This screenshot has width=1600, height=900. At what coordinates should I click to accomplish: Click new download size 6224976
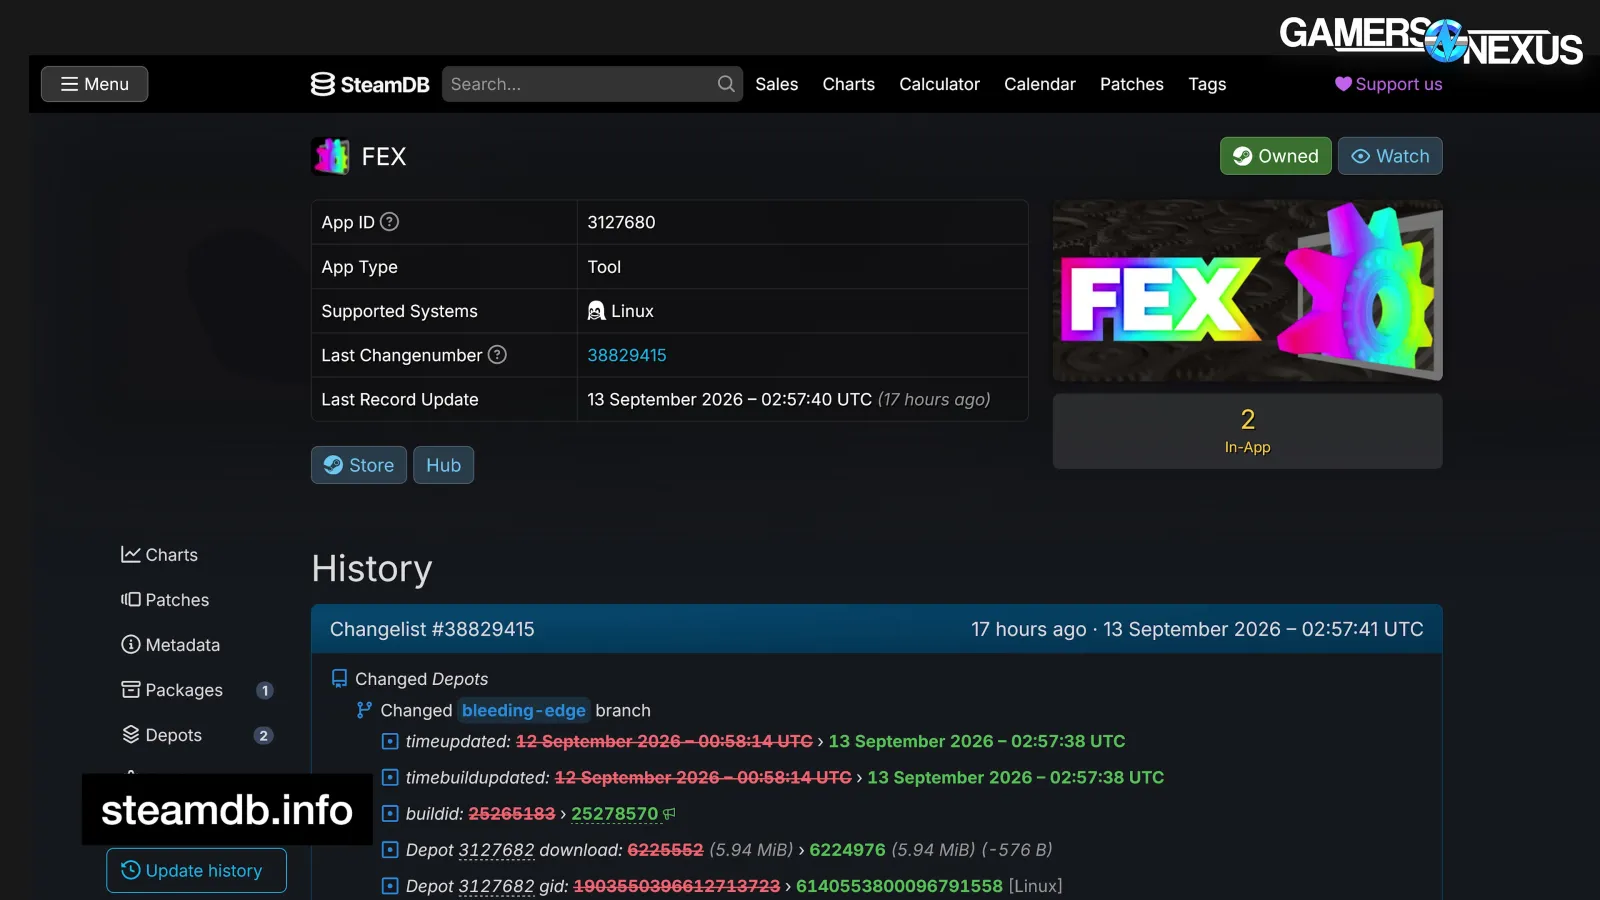847,850
